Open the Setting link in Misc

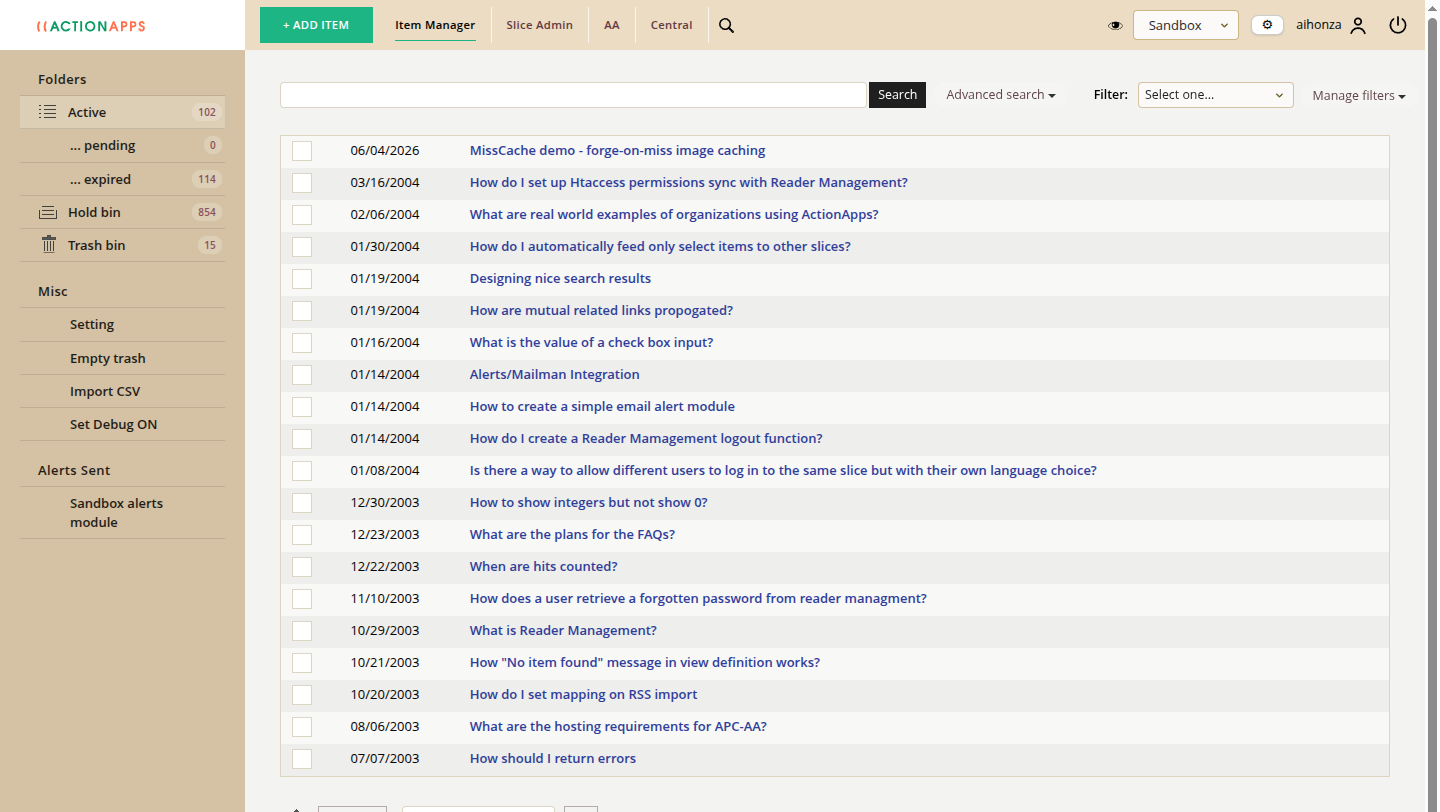(92, 325)
